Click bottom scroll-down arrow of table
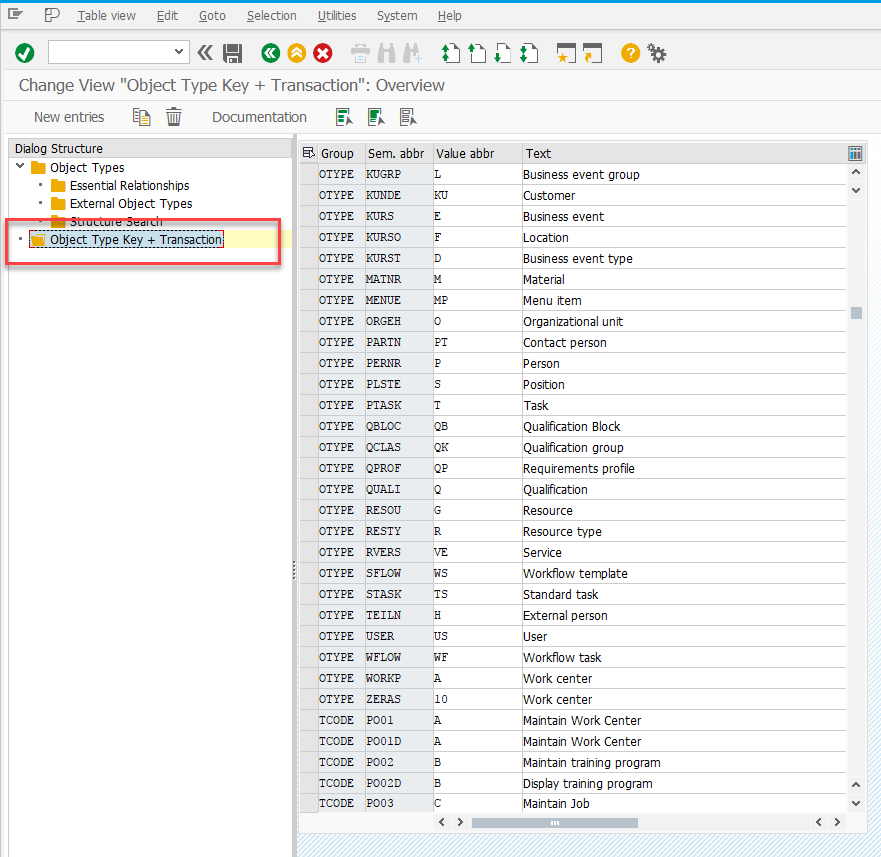Viewport: 881px width, 857px height. pyautogui.click(x=856, y=804)
